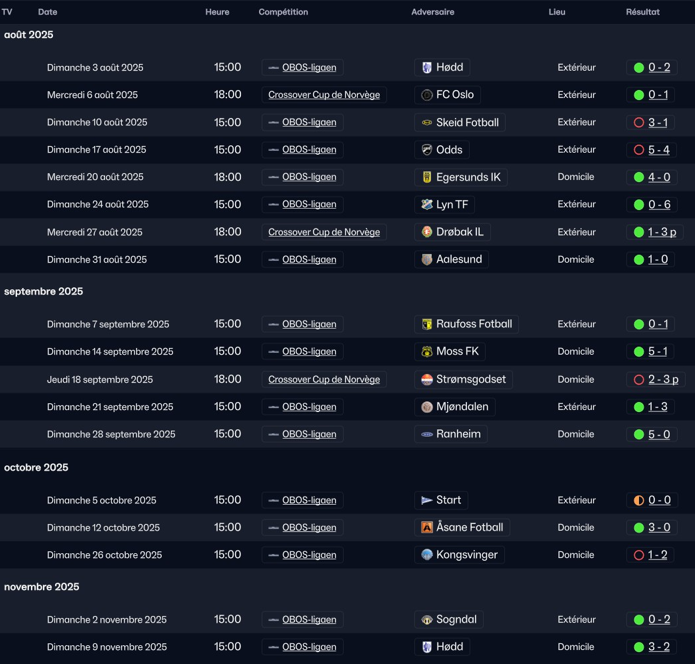The width and height of the screenshot is (695, 664).
Task: Collapse the novembre 2025 month group
Action: (41, 587)
